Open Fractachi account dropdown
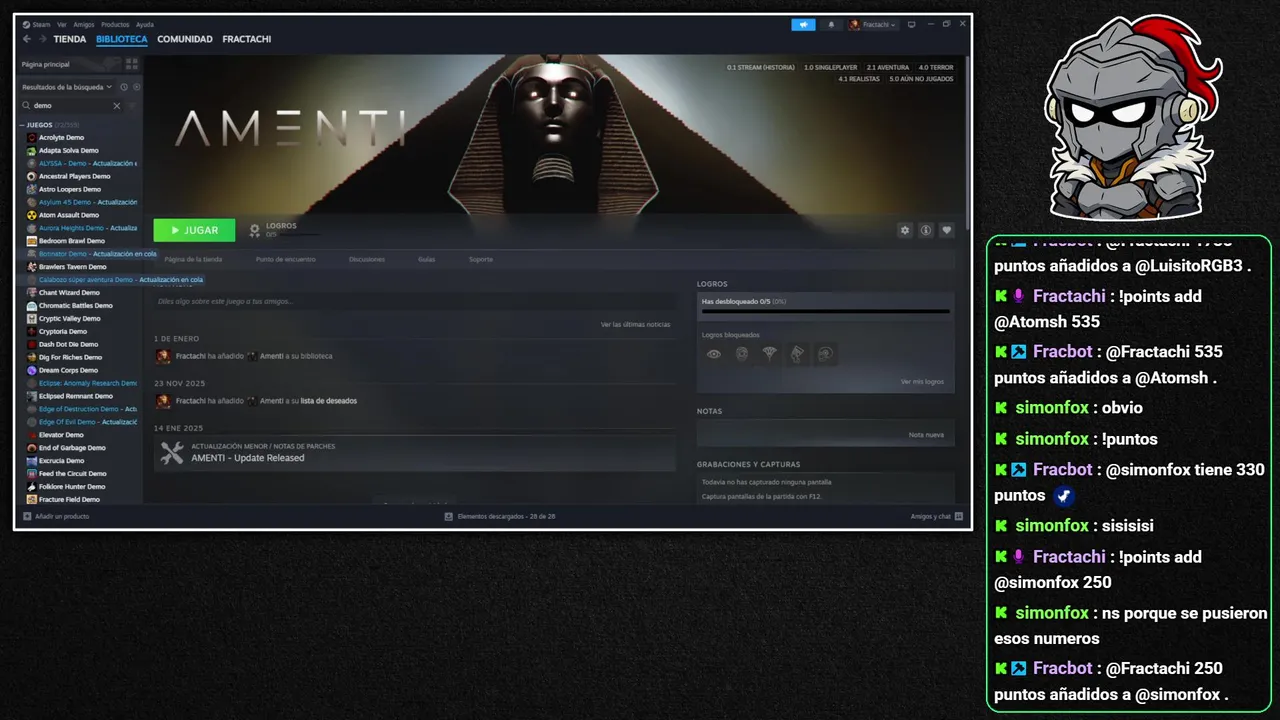1280x720 pixels. pyautogui.click(x=873, y=24)
